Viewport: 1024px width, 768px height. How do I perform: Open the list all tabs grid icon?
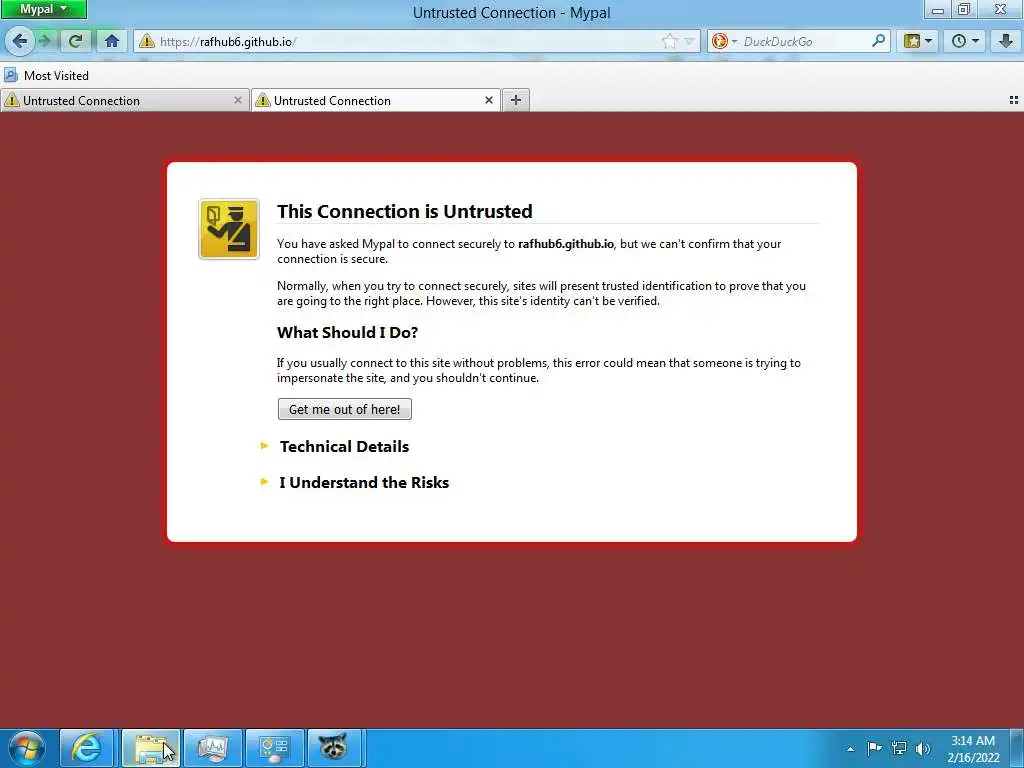[x=1014, y=100]
